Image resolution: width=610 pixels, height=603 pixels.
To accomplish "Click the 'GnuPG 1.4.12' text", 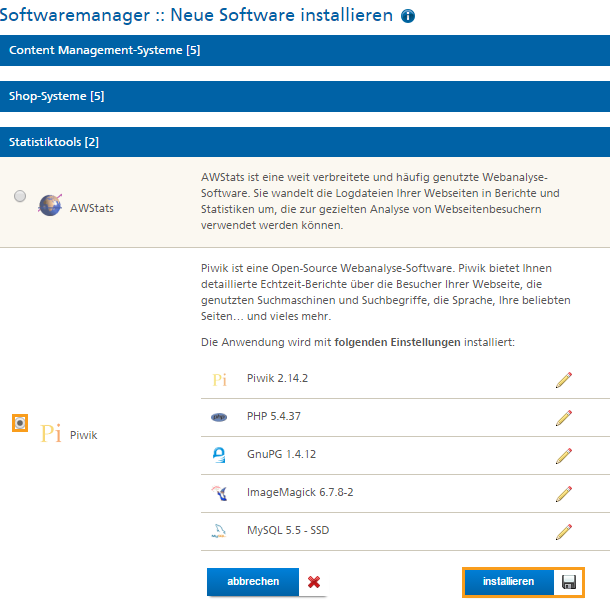I will pyautogui.click(x=281, y=454).
